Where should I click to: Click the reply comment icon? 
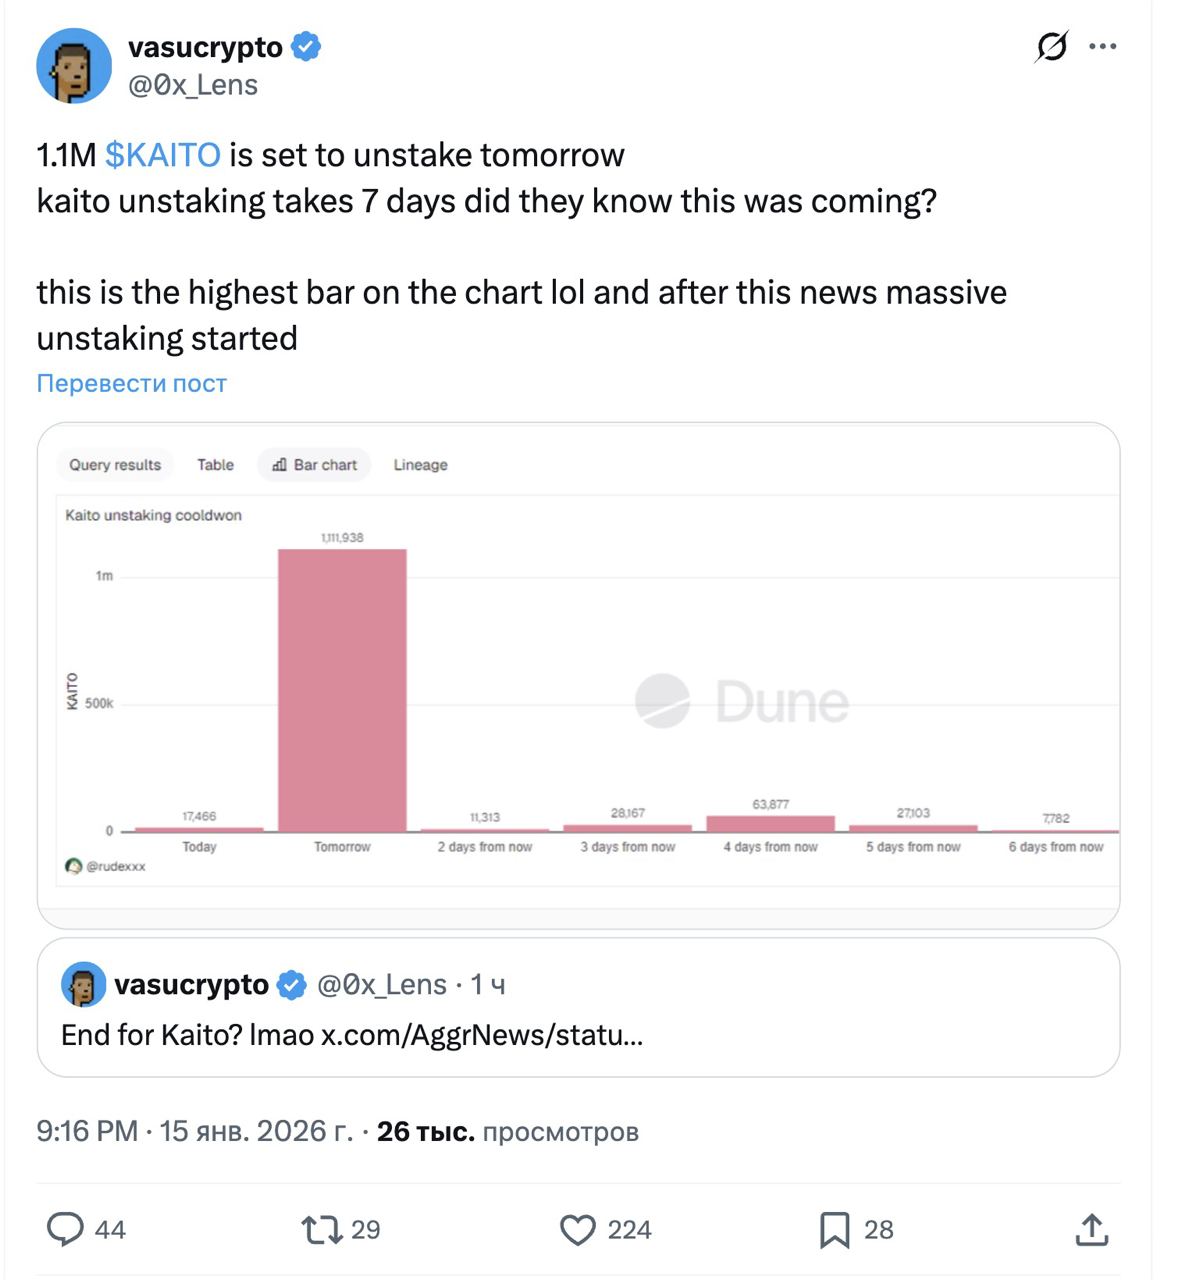pos(66,1229)
